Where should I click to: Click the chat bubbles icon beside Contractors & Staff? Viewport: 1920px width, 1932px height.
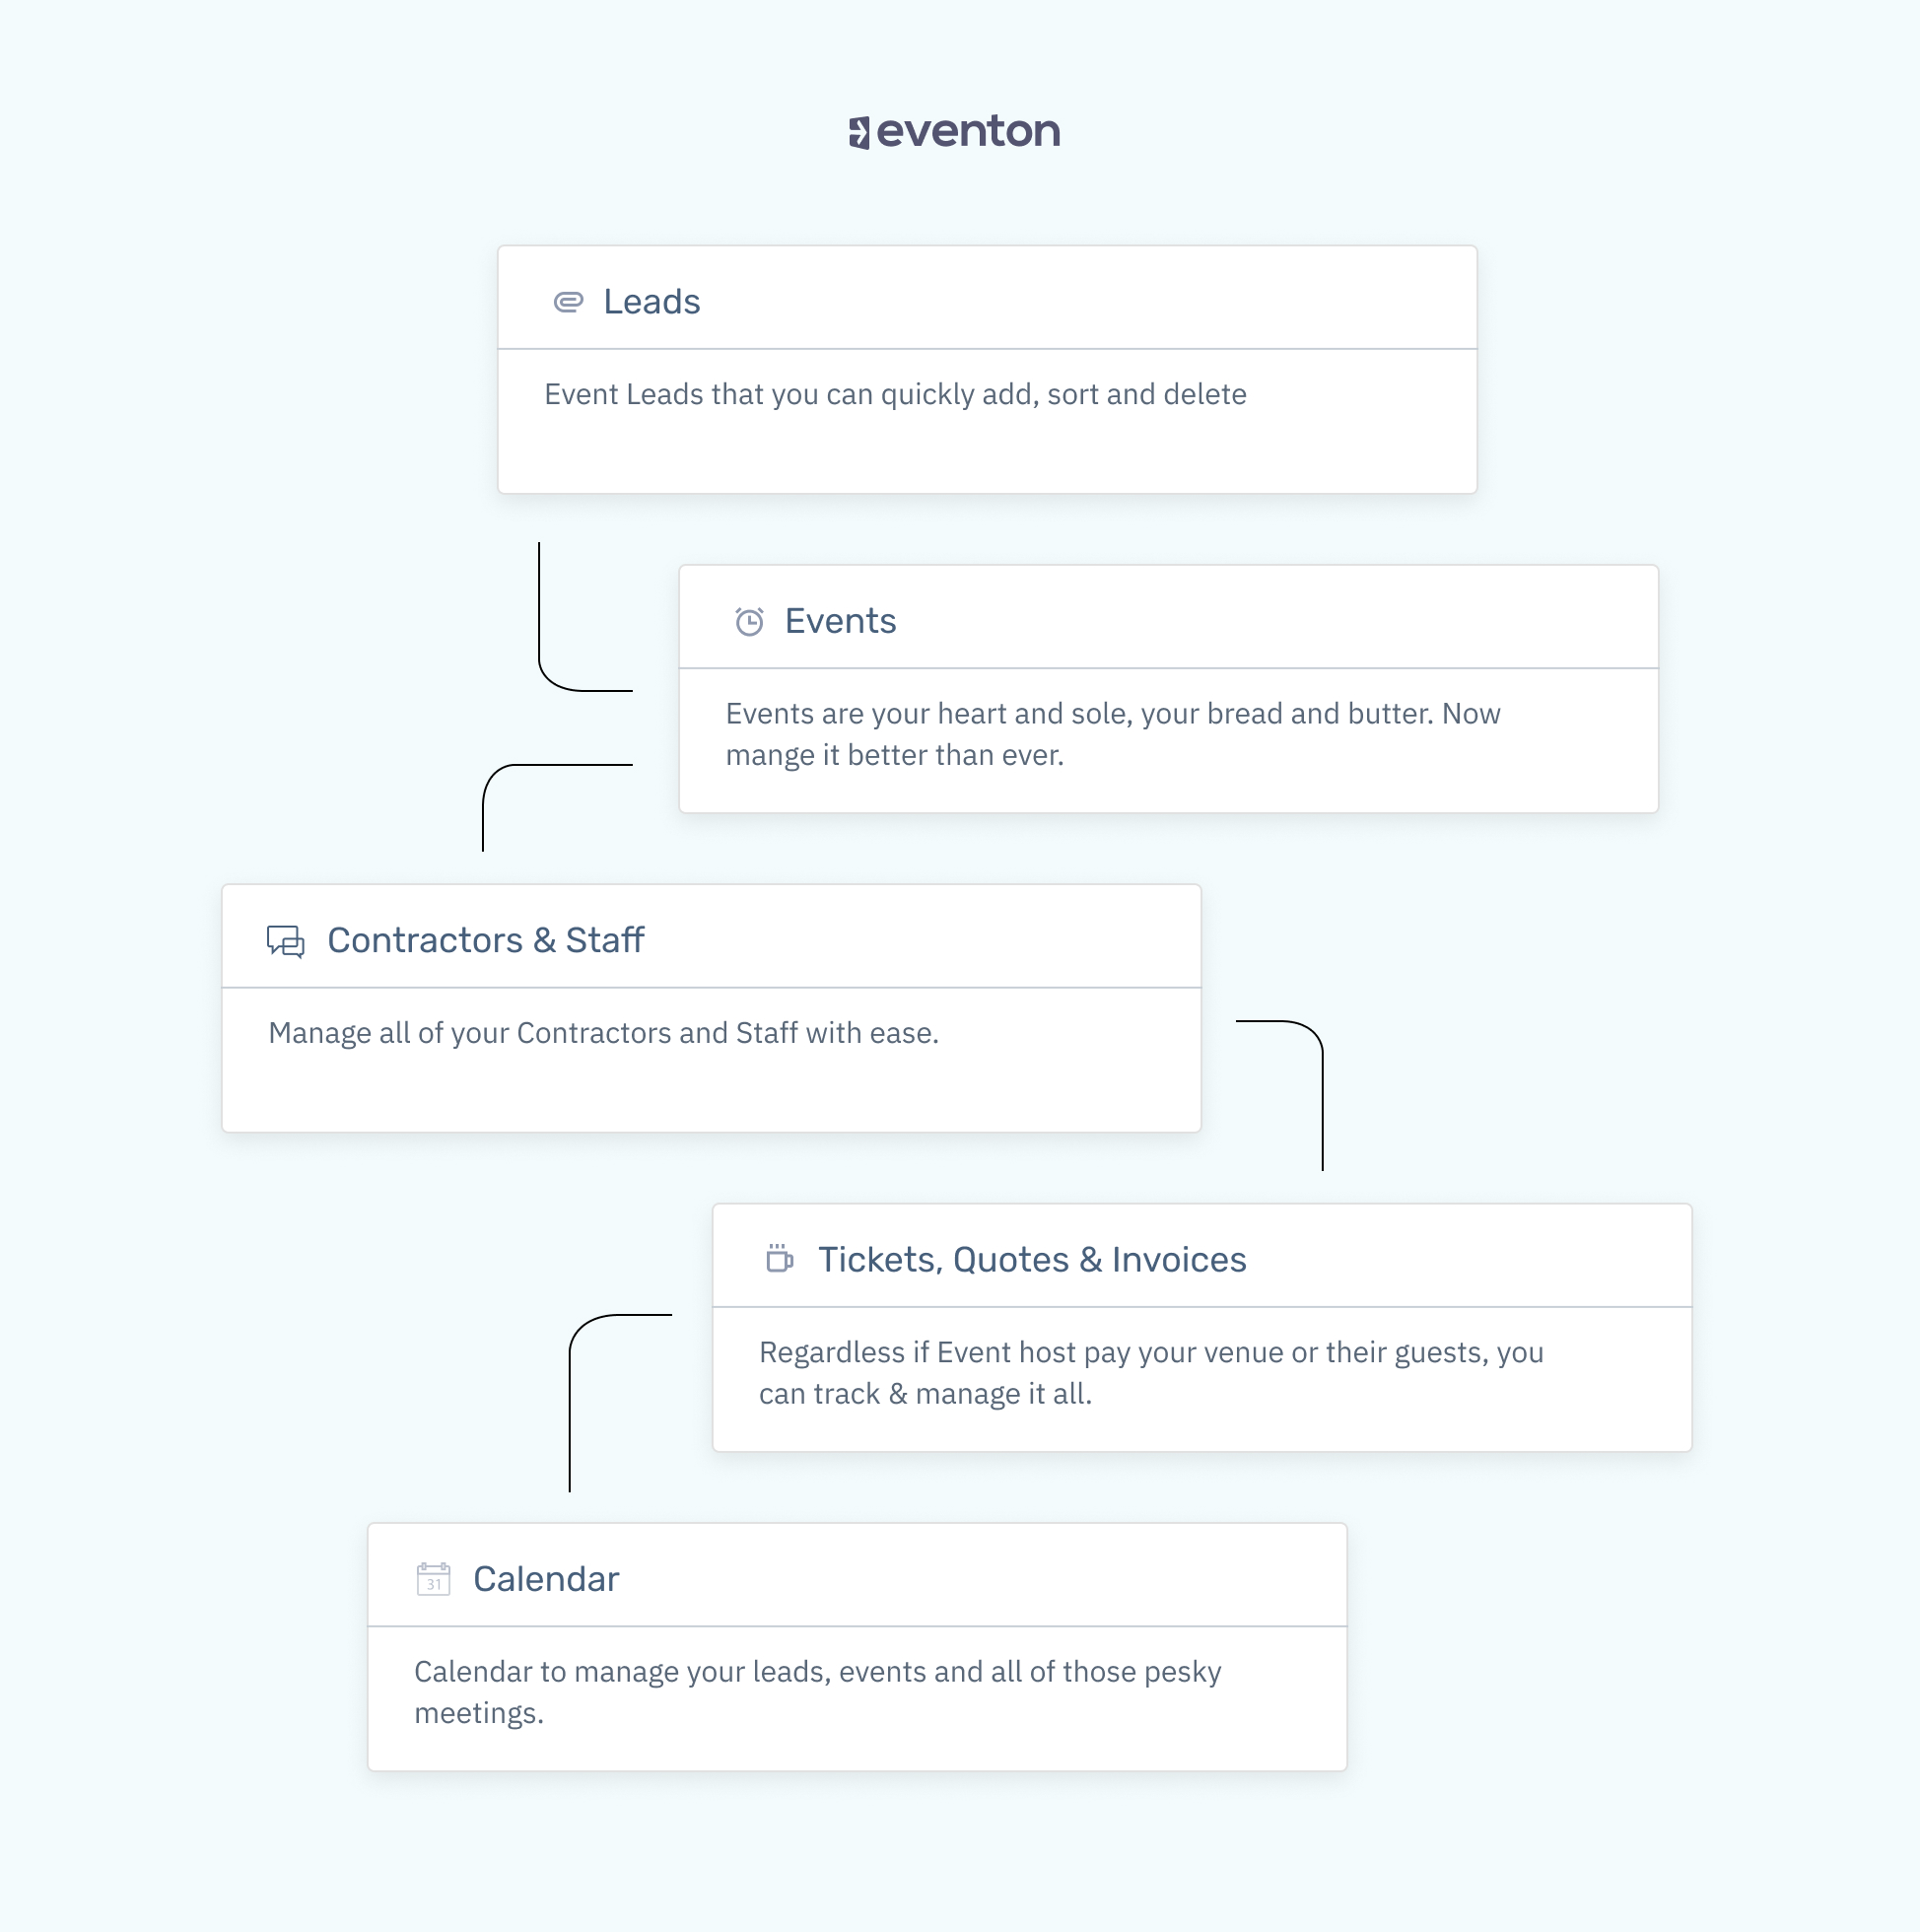coord(285,942)
